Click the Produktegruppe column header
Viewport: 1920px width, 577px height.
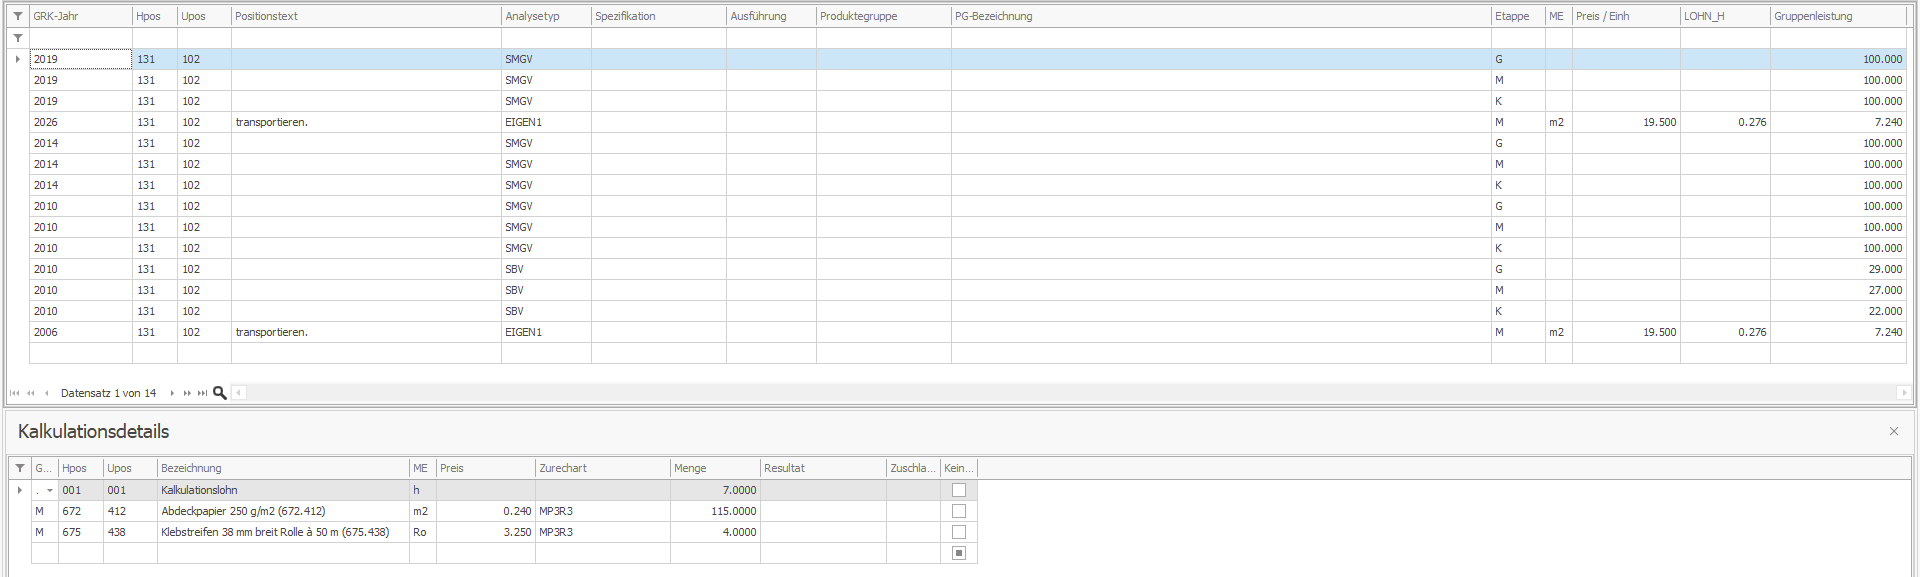click(884, 16)
